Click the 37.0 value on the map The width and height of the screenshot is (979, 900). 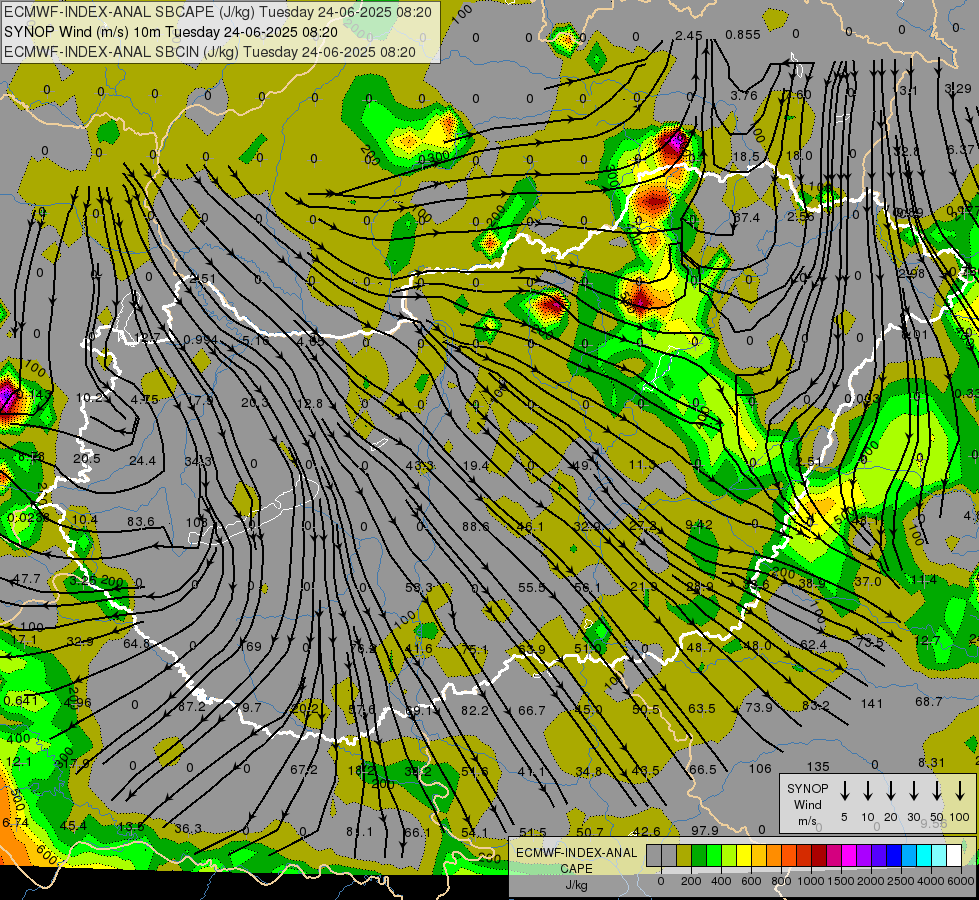tap(868, 581)
